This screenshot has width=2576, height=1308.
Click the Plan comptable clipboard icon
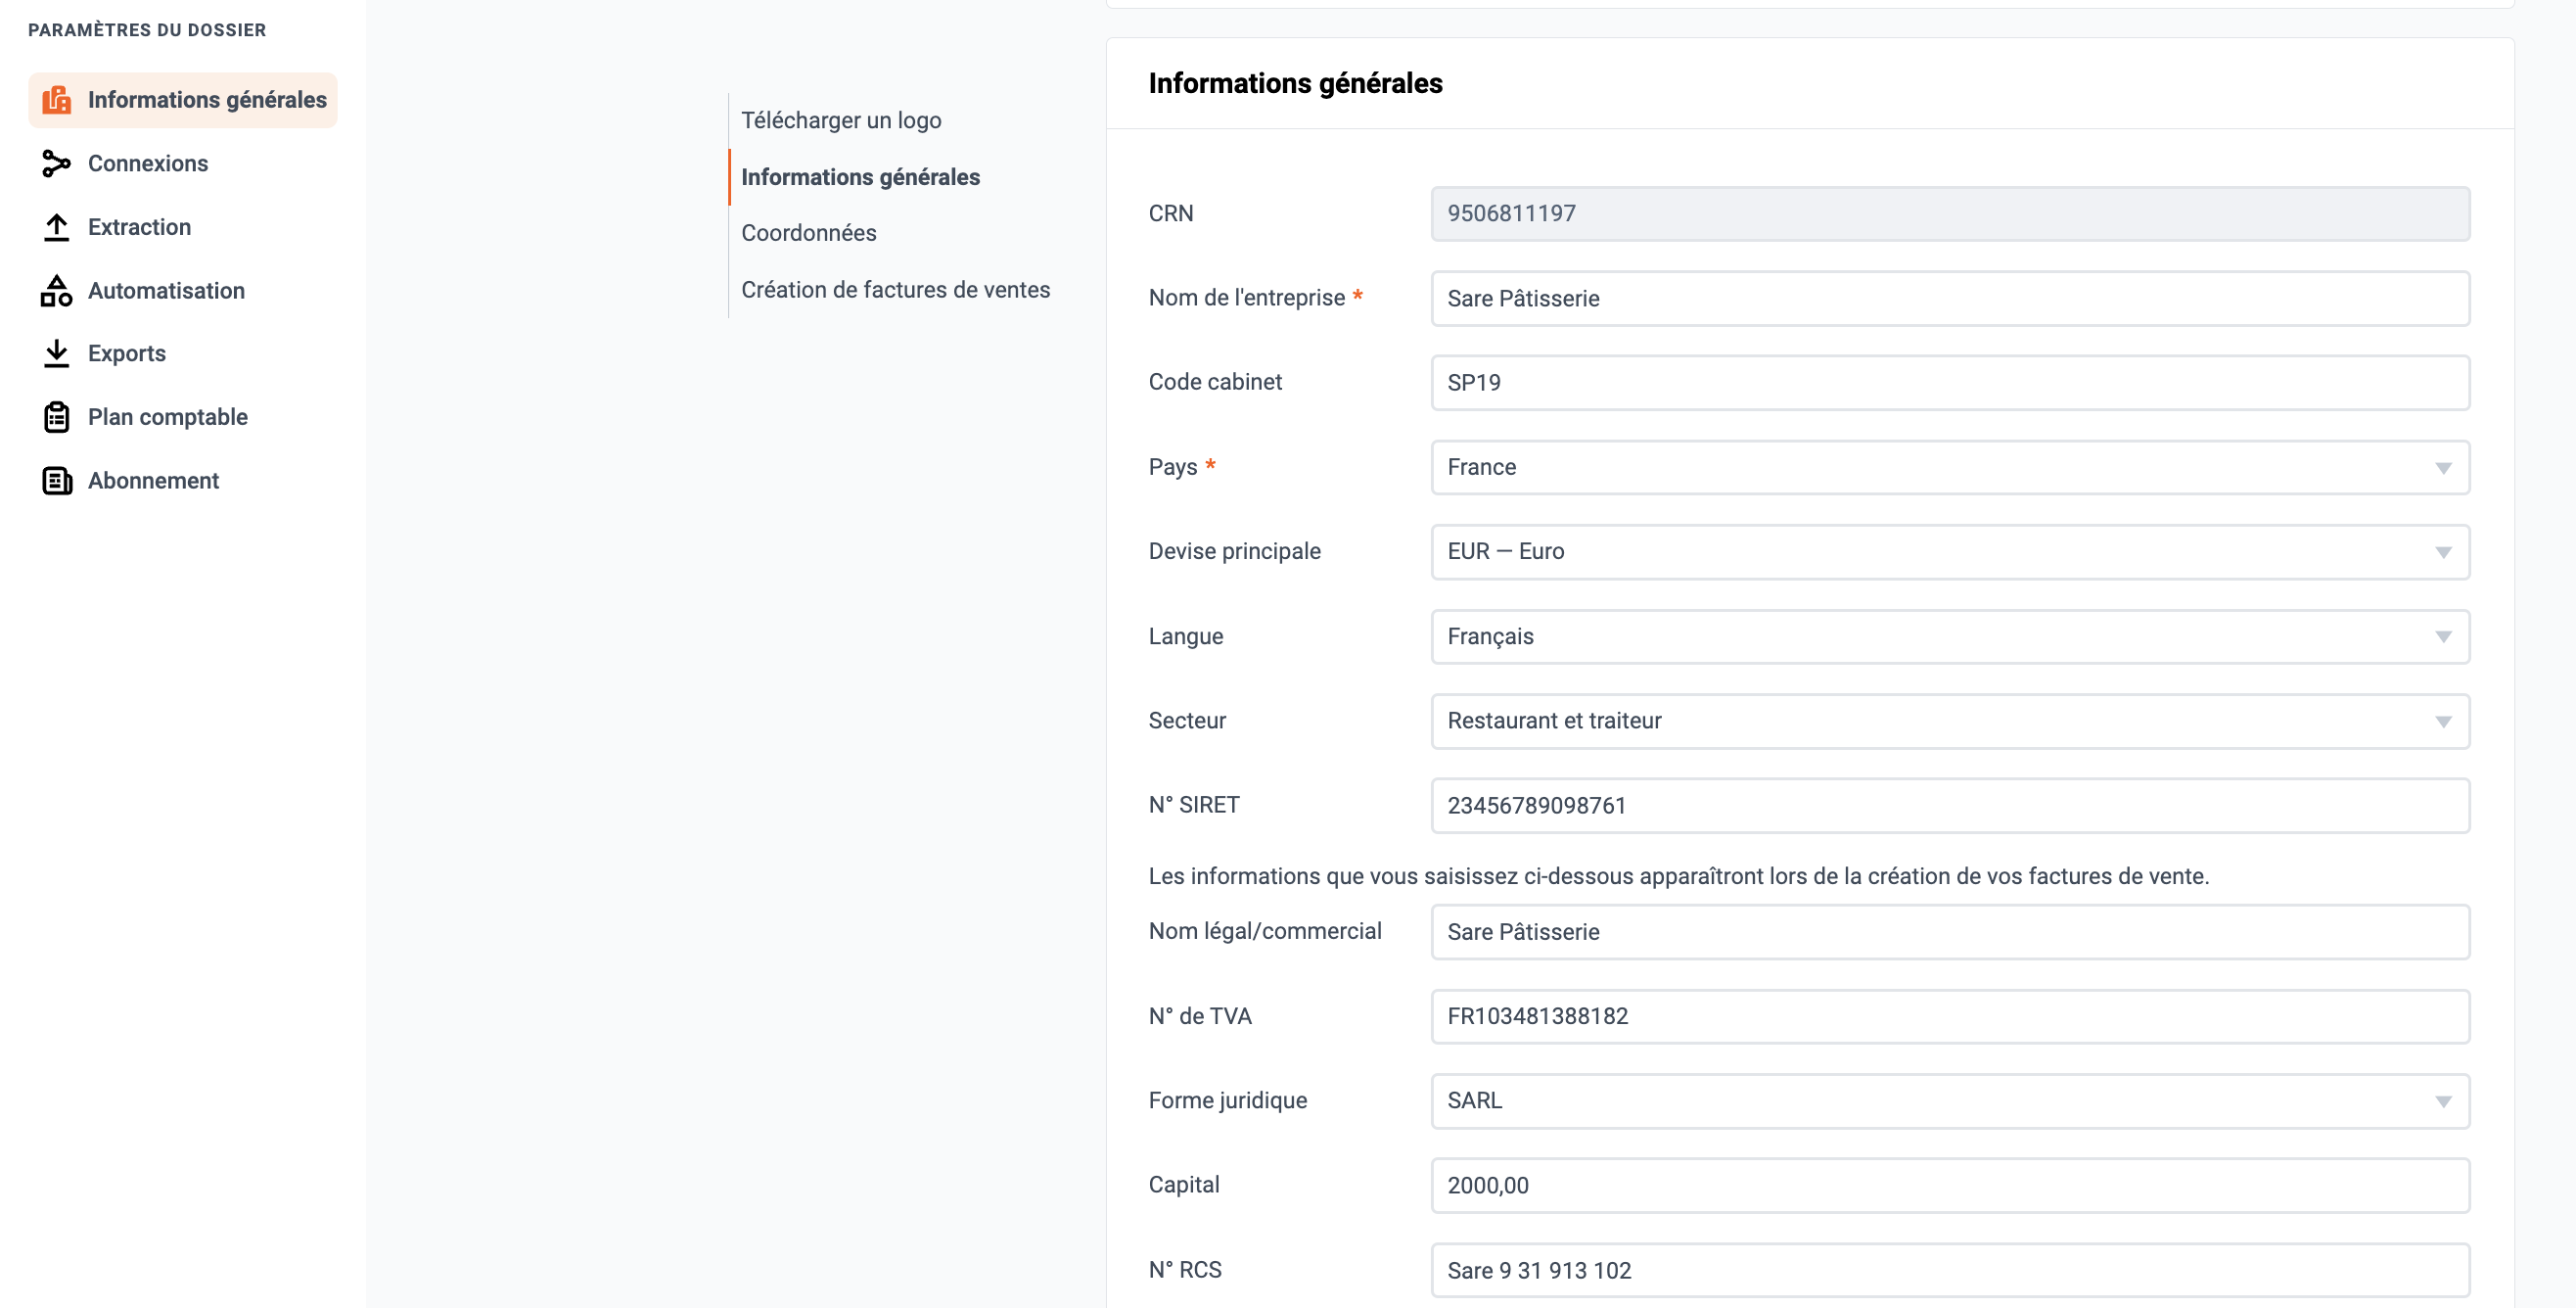[57, 417]
